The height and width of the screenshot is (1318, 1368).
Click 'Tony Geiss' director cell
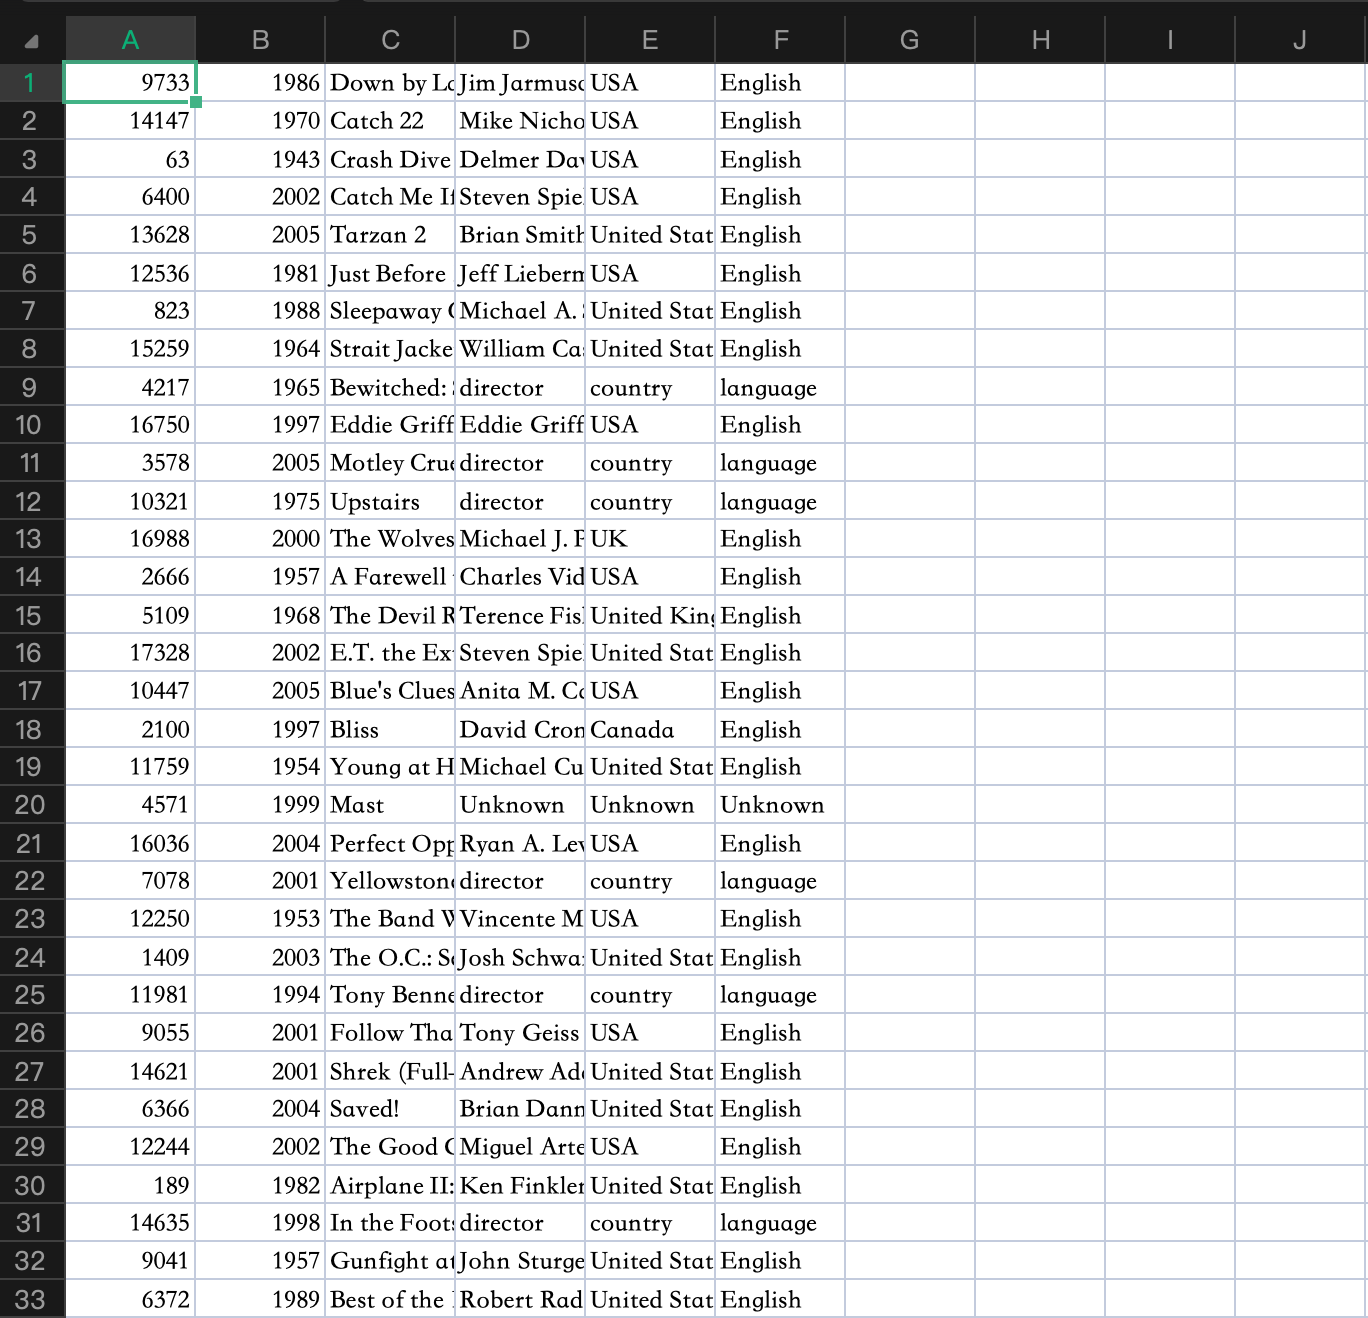[x=520, y=1033]
